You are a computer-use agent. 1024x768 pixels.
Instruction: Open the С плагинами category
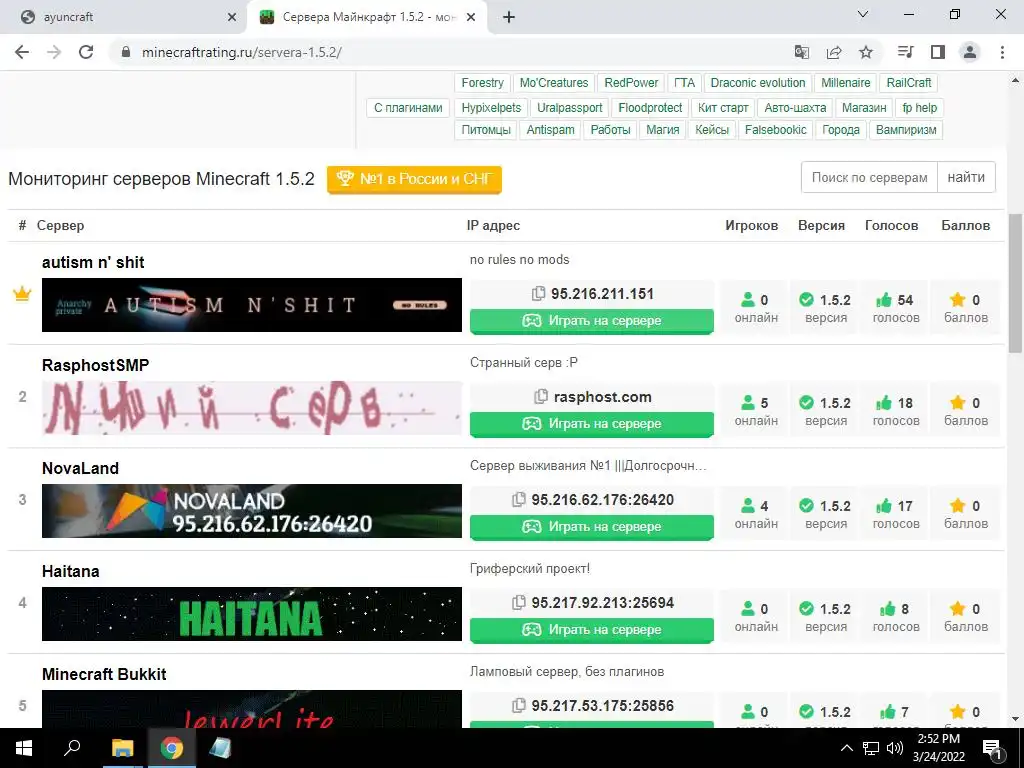pos(408,108)
